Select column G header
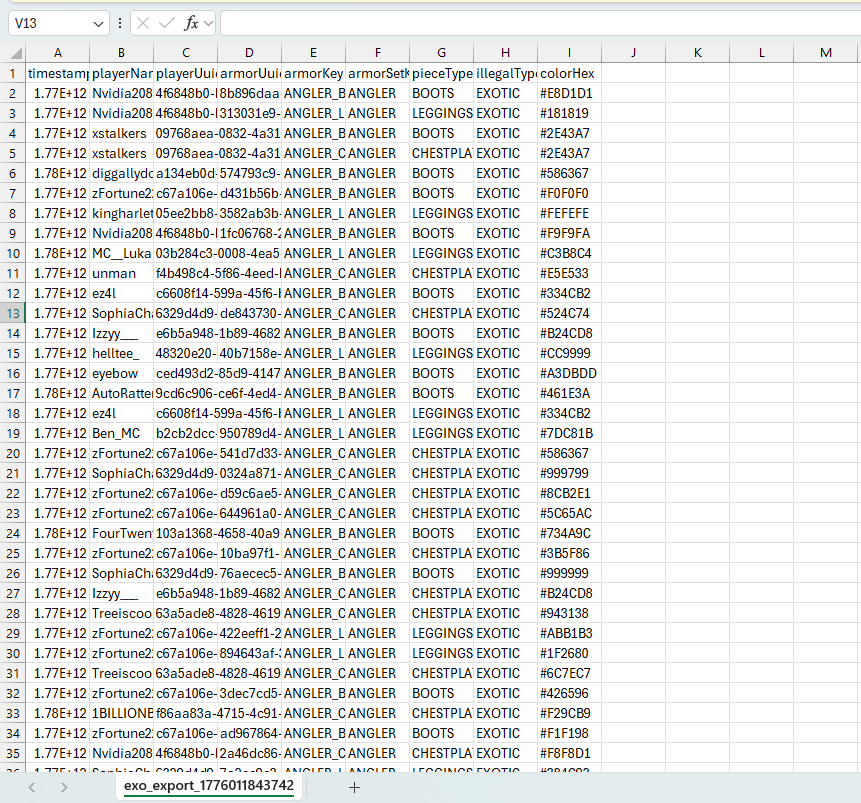The image size is (861, 803). (x=441, y=53)
